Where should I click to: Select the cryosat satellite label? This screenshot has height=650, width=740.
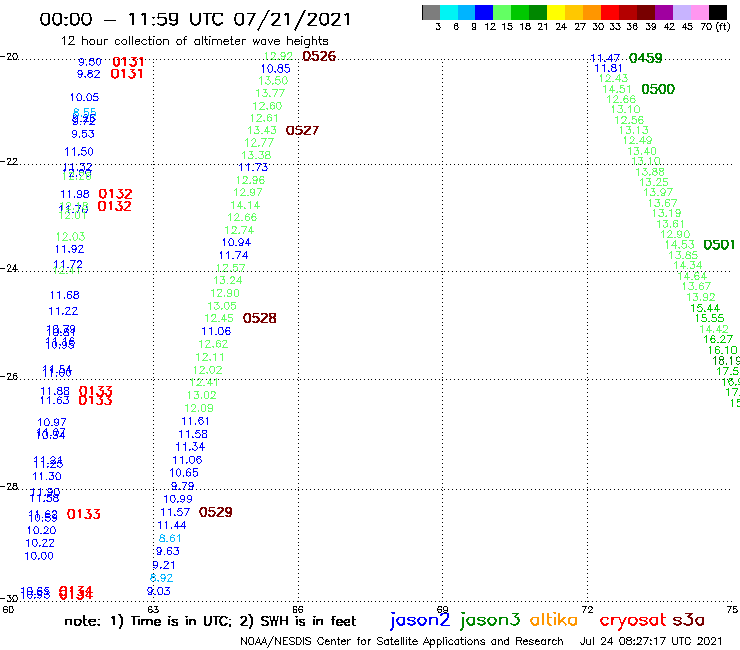[632, 620]
